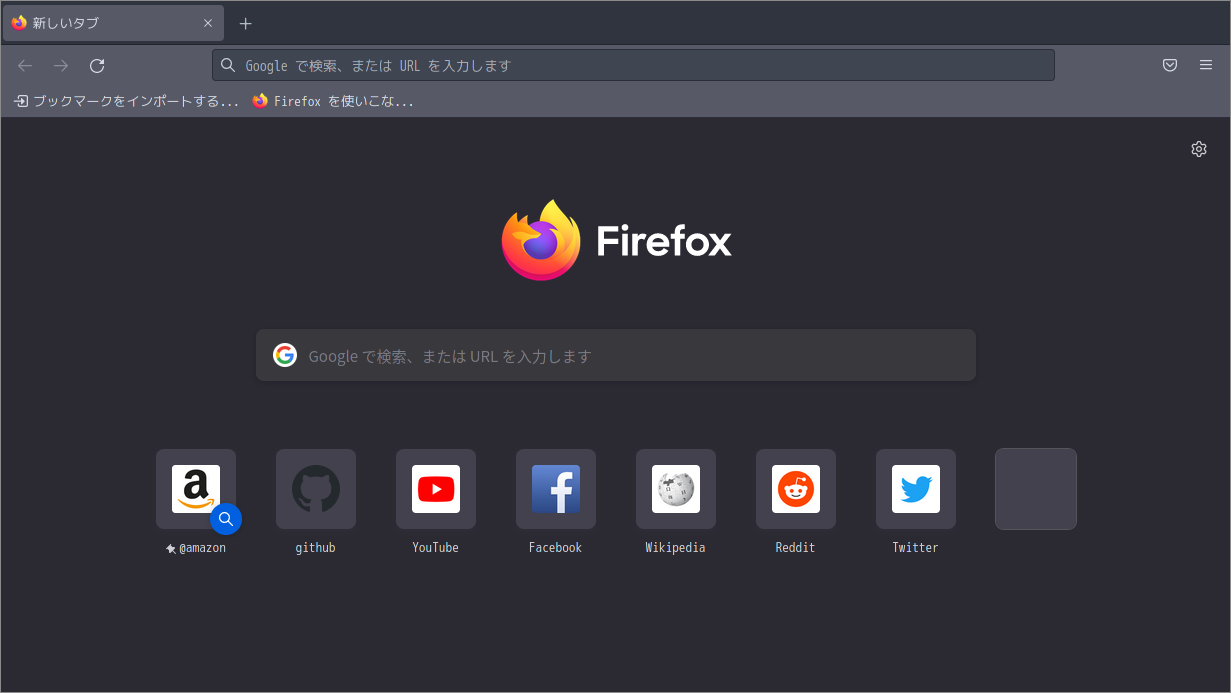The height and width of the screenshot is (693, 1231).
Task: Open the Save to Pocket button
Action: click(1170, 66)
